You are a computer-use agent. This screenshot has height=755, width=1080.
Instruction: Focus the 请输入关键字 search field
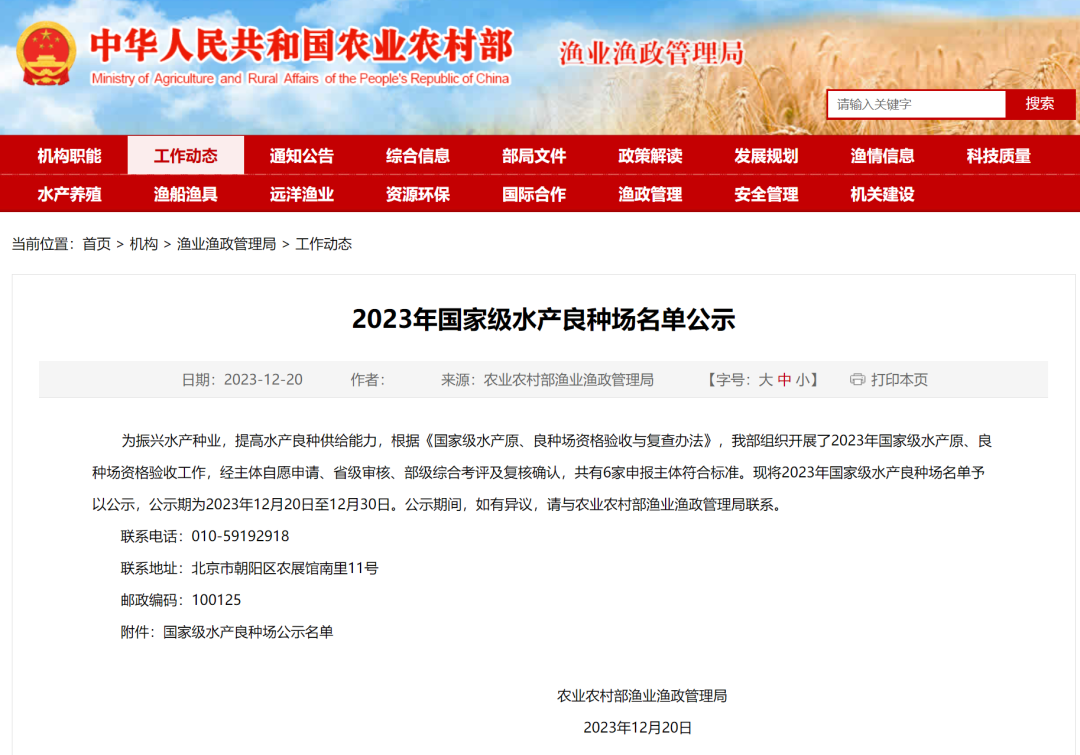[916, 104]
